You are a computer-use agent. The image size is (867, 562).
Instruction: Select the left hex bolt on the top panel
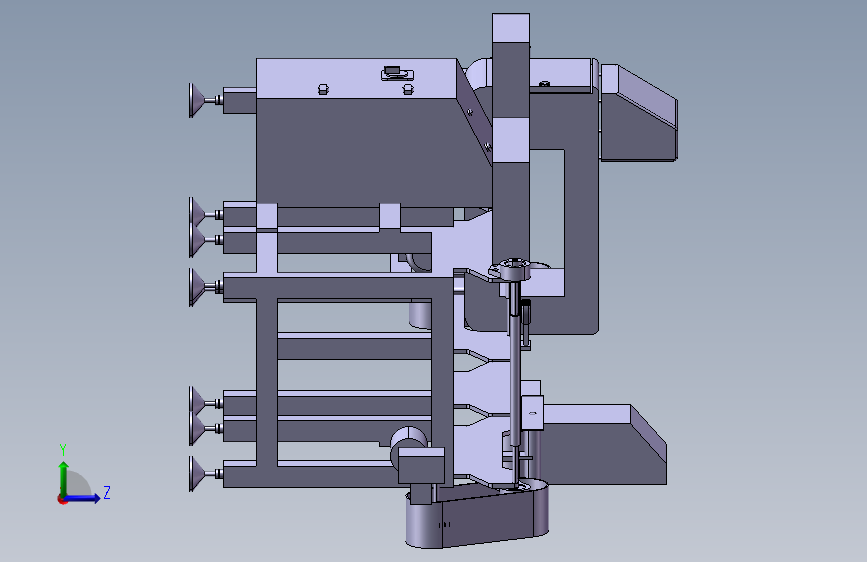coord(323,89)
